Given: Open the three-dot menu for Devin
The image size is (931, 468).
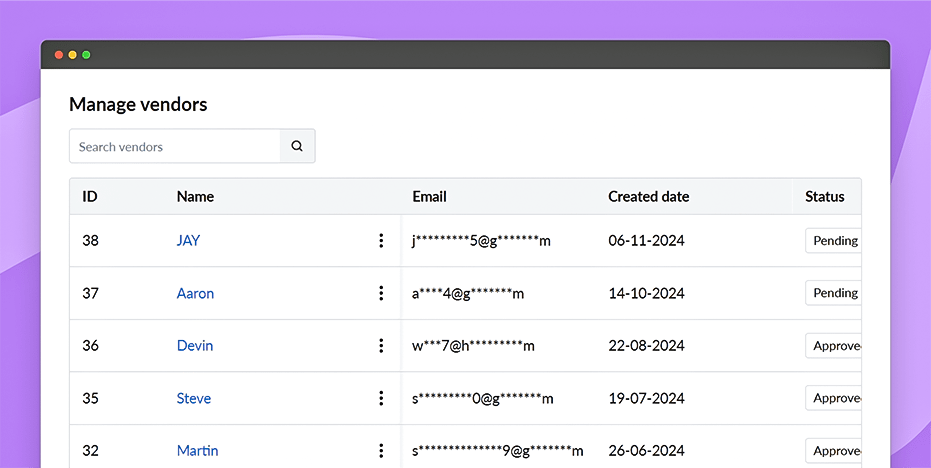Looking at the screenshot, I should (381, 346).
